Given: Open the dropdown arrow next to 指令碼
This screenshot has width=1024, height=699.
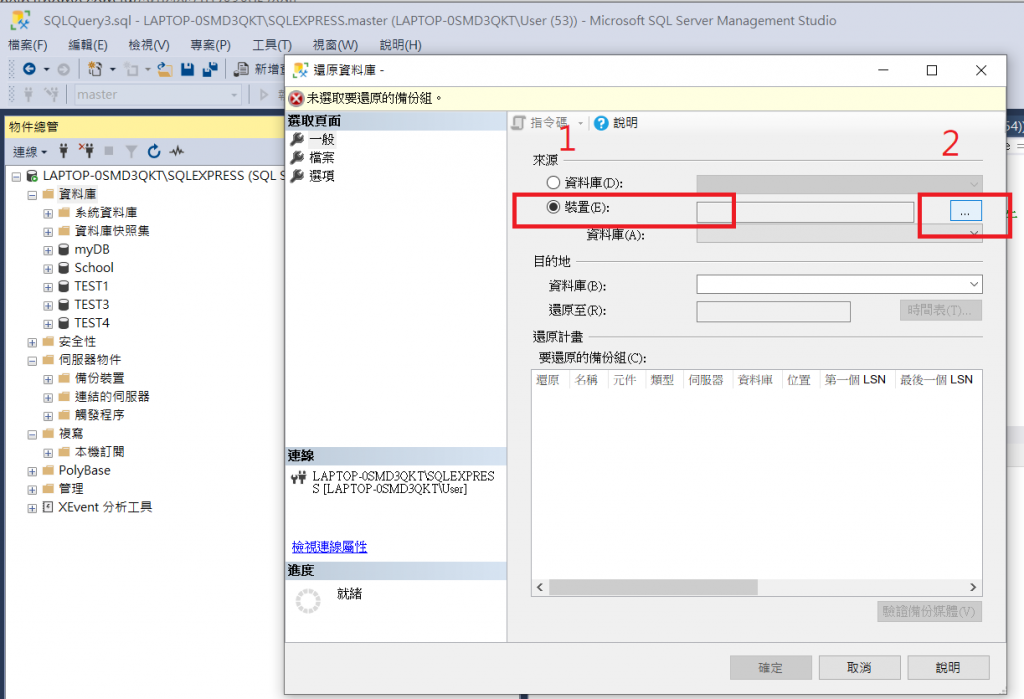Looking at the screenshot, I should 581,123.
